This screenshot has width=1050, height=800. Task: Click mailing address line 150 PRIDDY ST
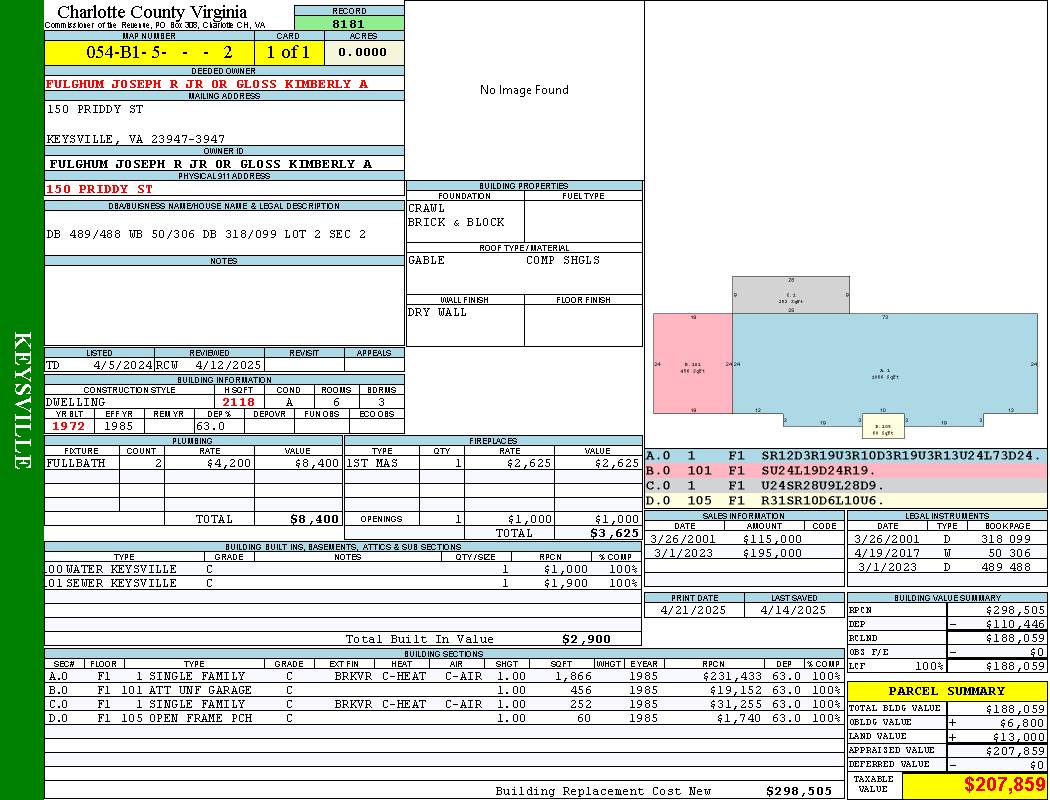click(x=94, y=108)
